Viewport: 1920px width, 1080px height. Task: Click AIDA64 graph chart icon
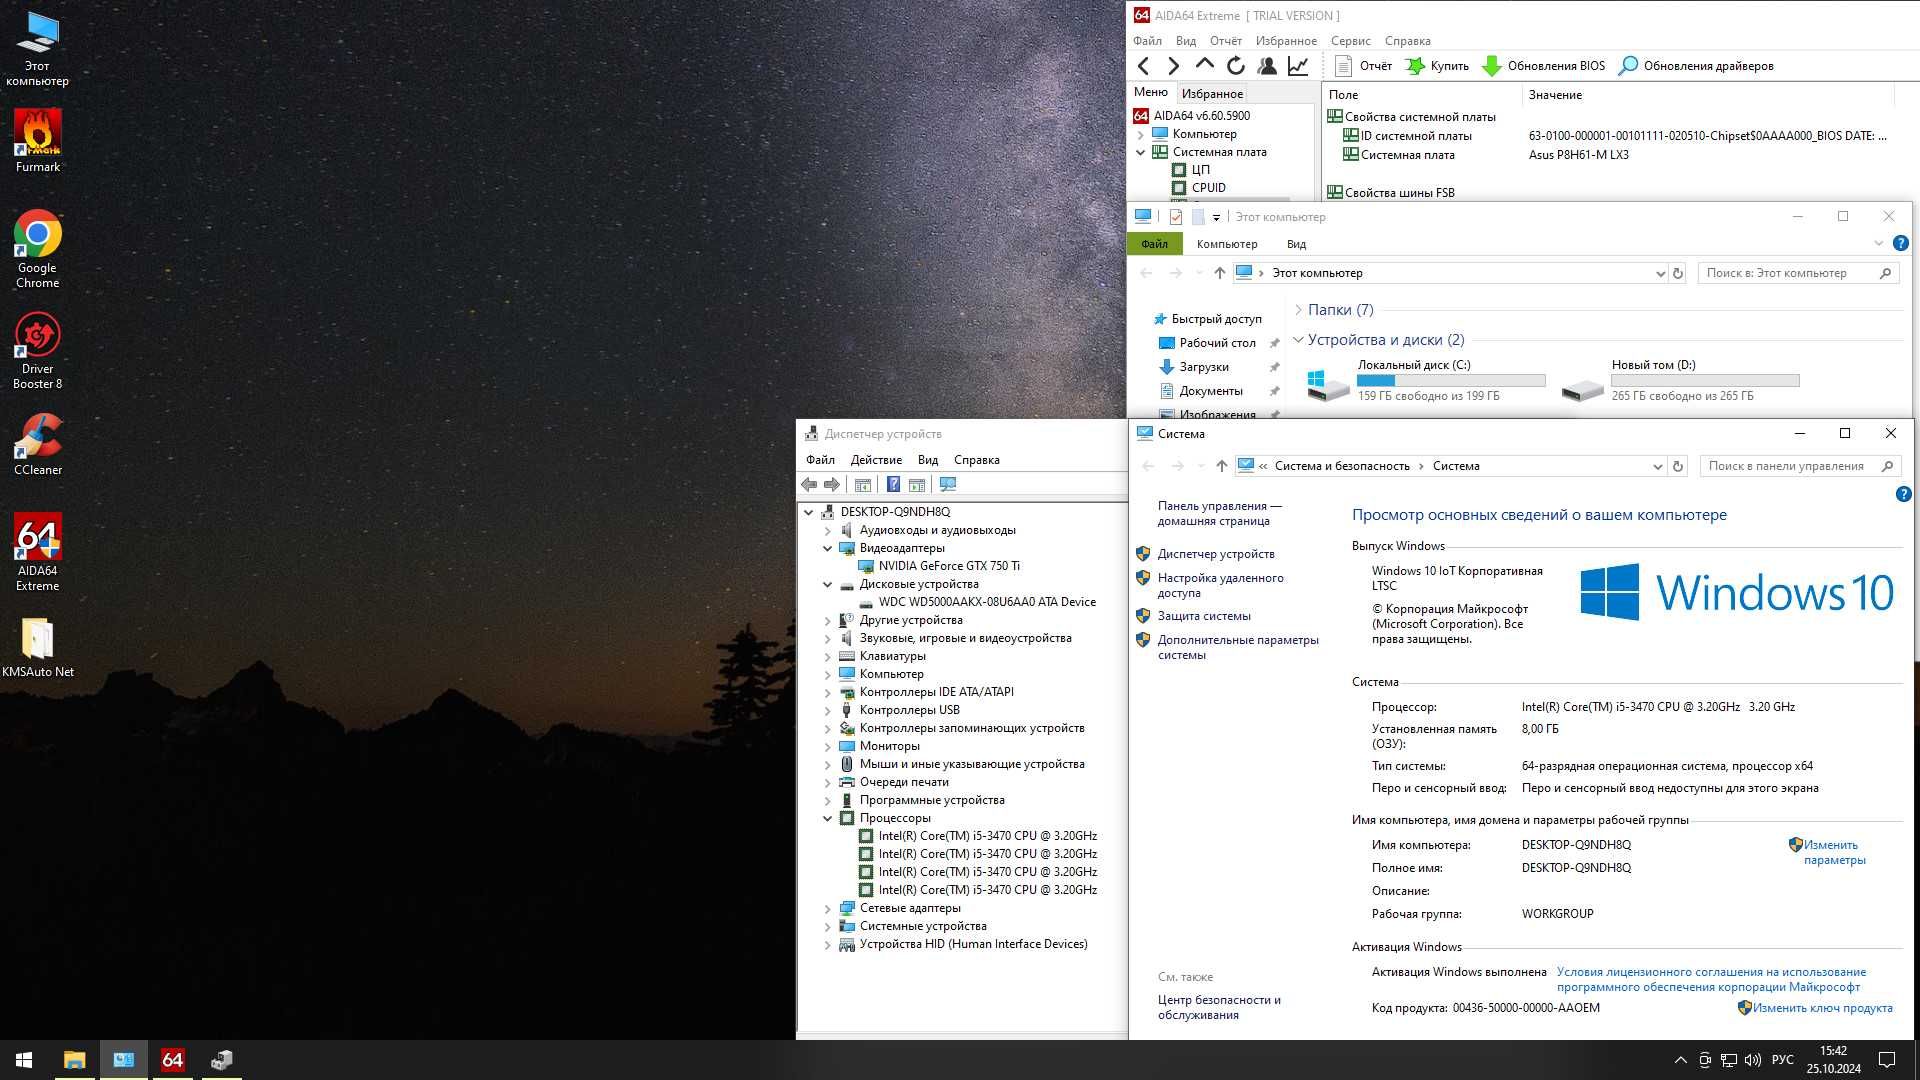pyautogui.click(x=1298, y=66)
